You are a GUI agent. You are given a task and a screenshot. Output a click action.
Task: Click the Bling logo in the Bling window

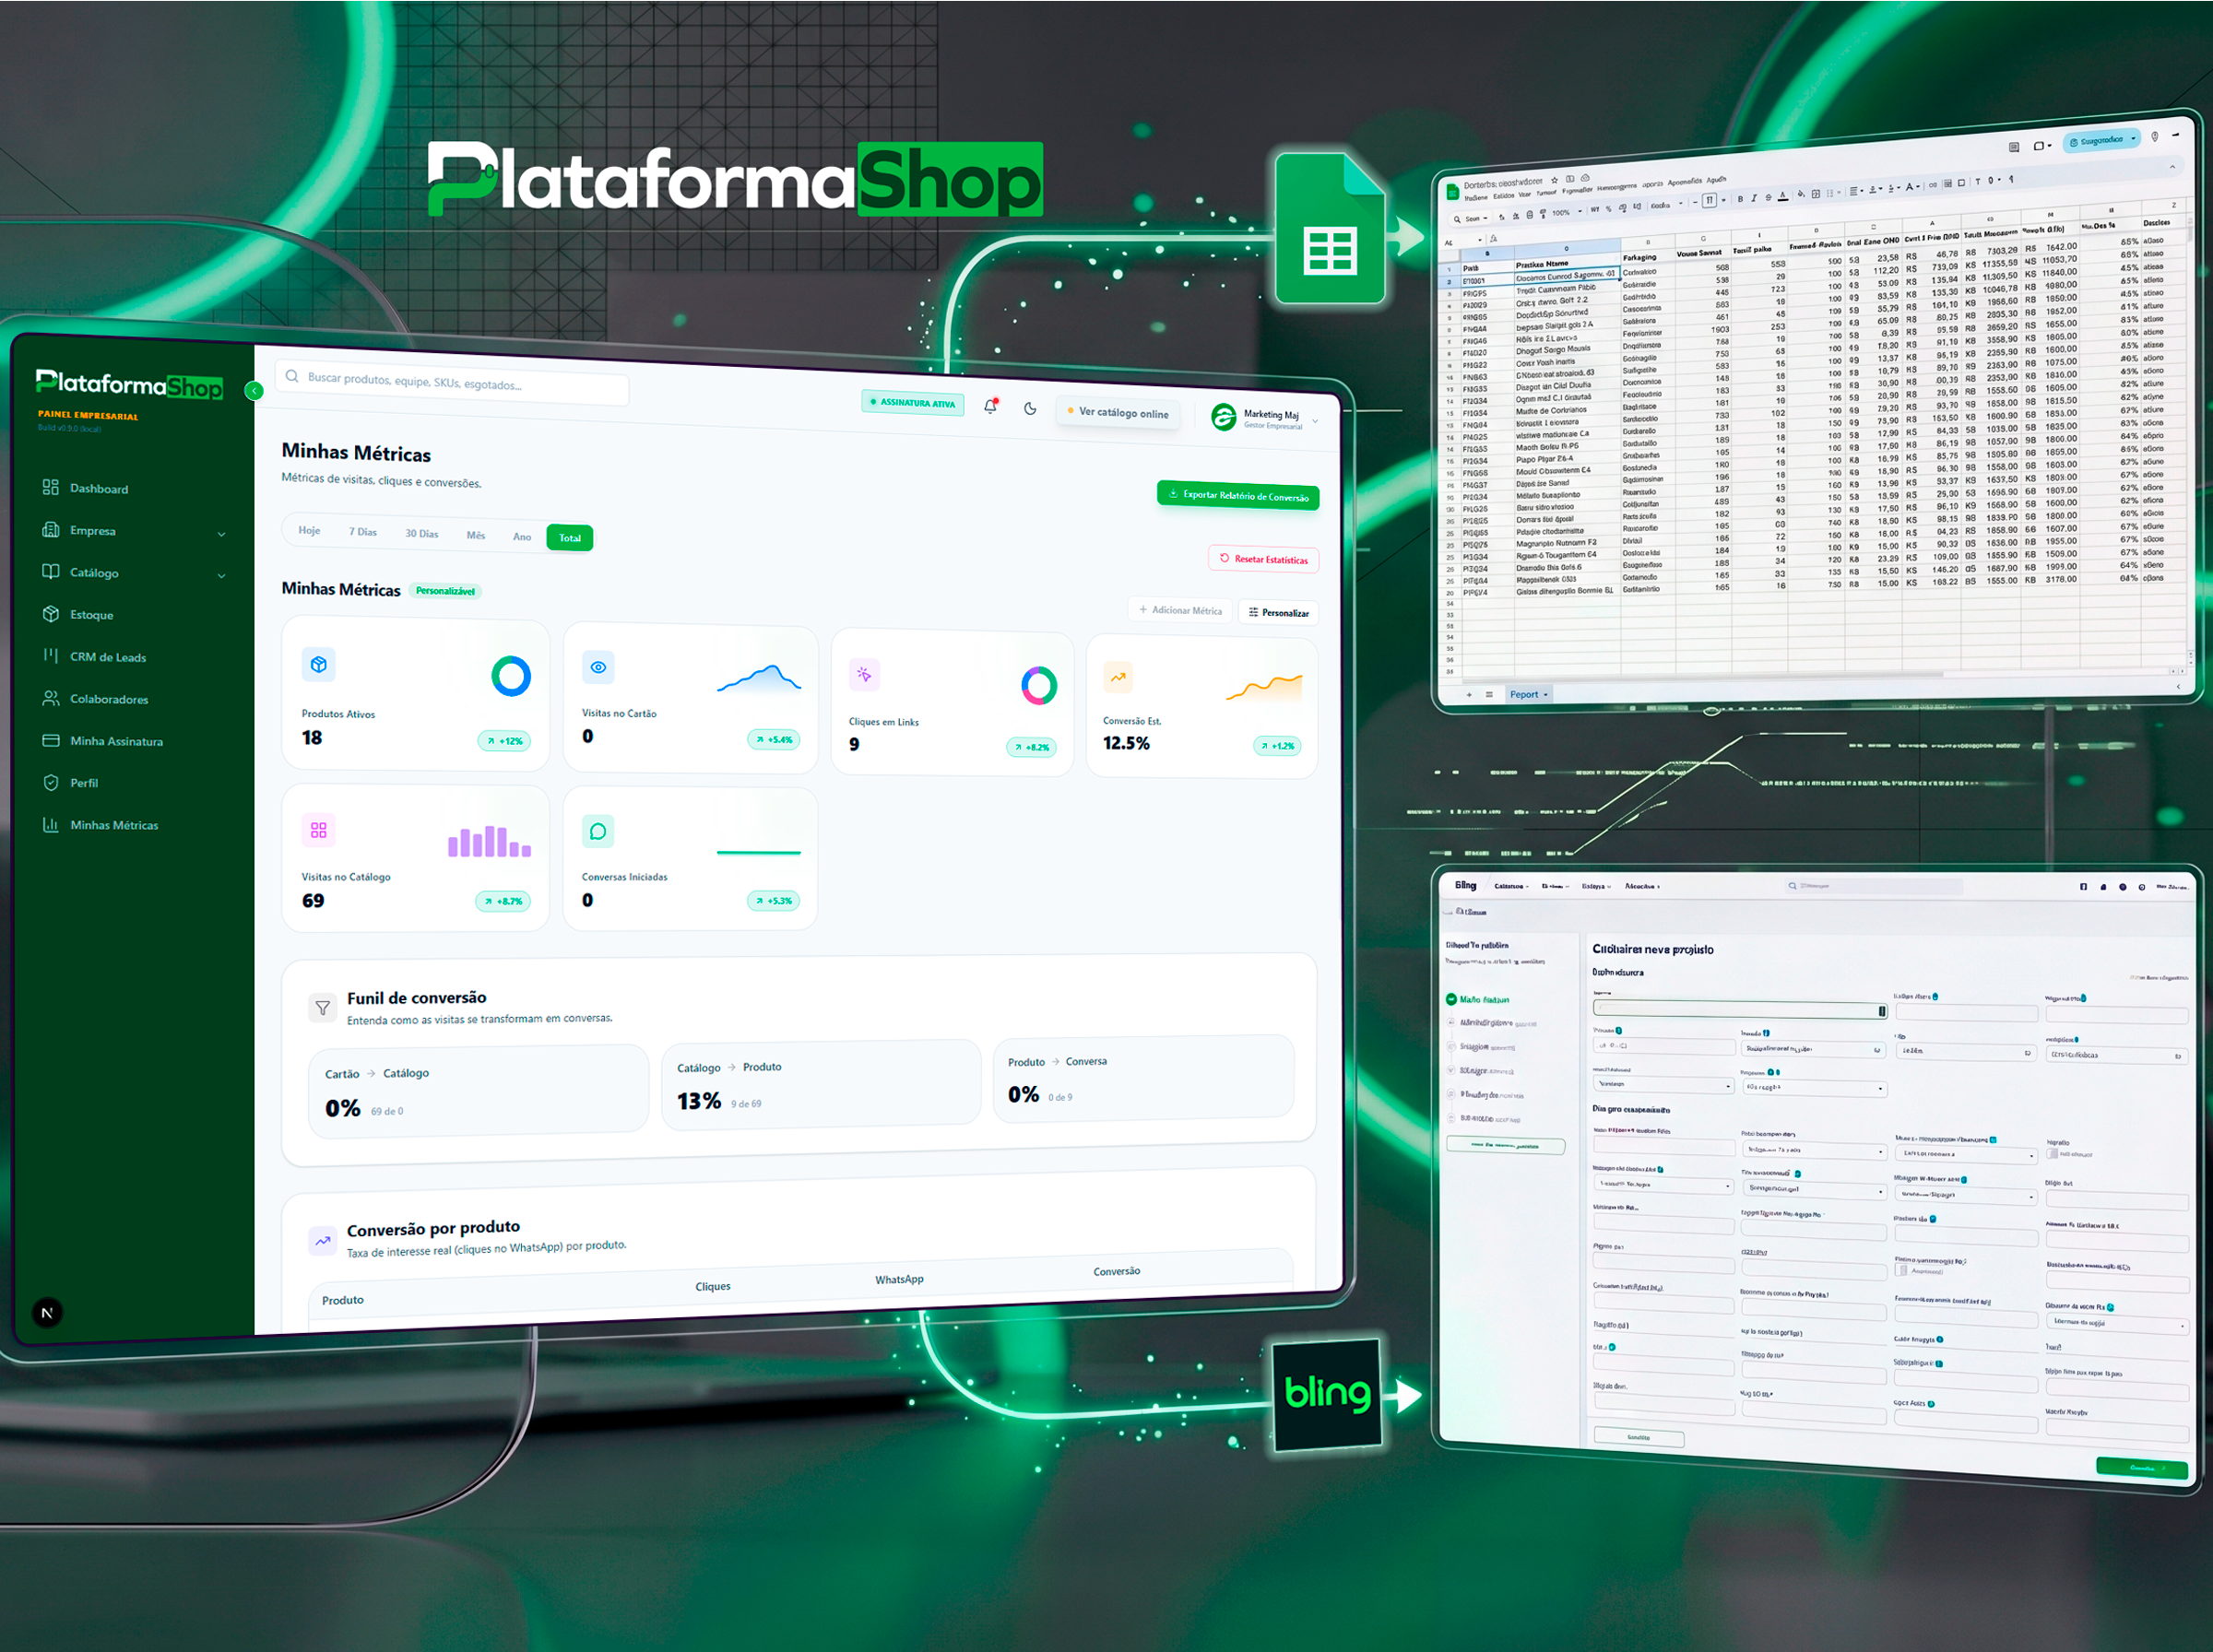pos(1465,885)
